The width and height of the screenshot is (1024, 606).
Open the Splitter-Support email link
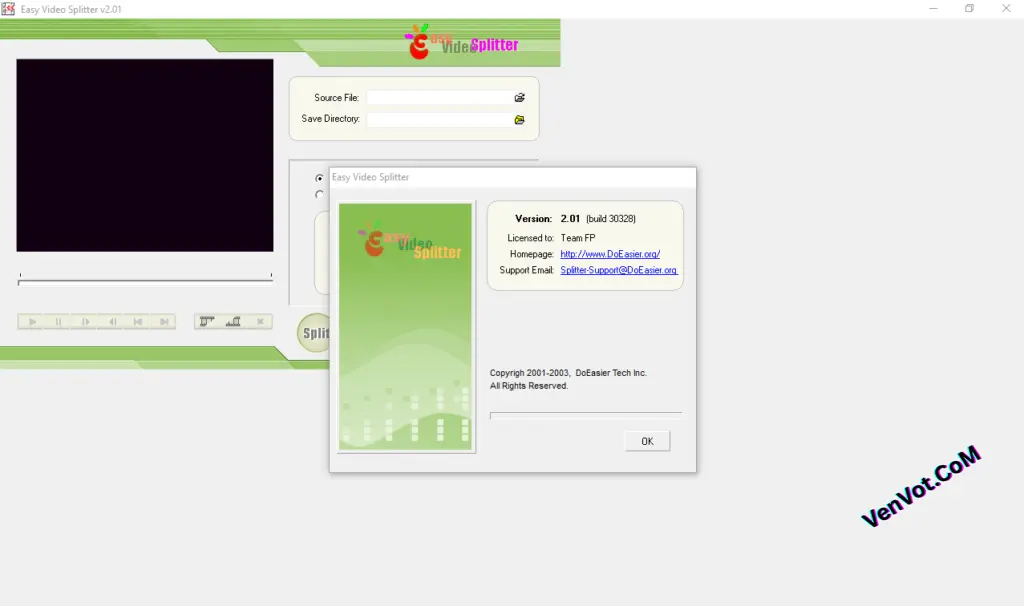pos(618,270)
